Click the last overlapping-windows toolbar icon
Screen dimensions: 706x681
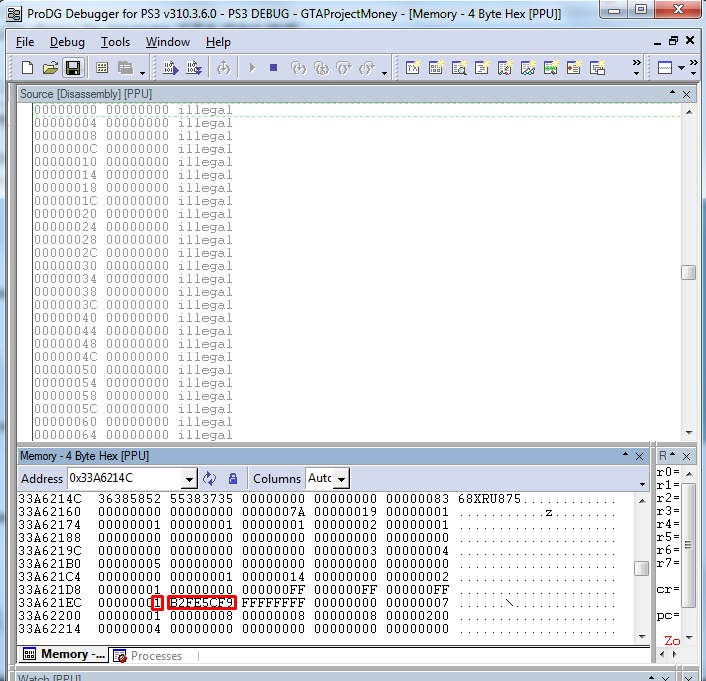[597, 68]
